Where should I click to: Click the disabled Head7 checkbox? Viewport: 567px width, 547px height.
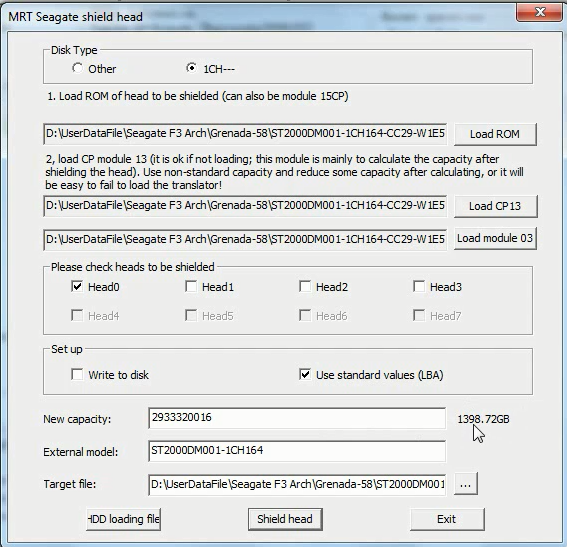(419, 316)
